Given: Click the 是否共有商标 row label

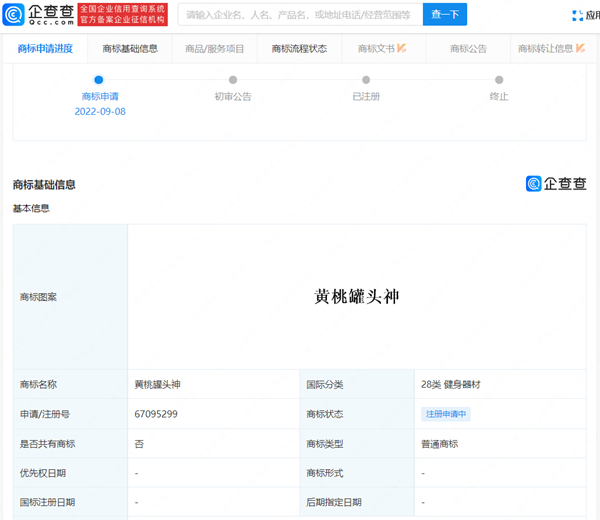Looking at the screenshot, I should [x=47, y=444].
